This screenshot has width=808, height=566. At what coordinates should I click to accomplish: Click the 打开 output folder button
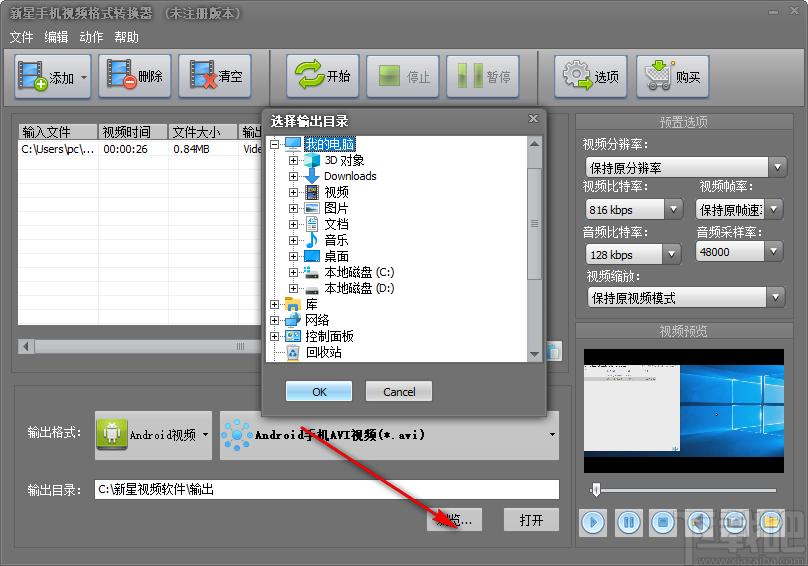[531, 520]
